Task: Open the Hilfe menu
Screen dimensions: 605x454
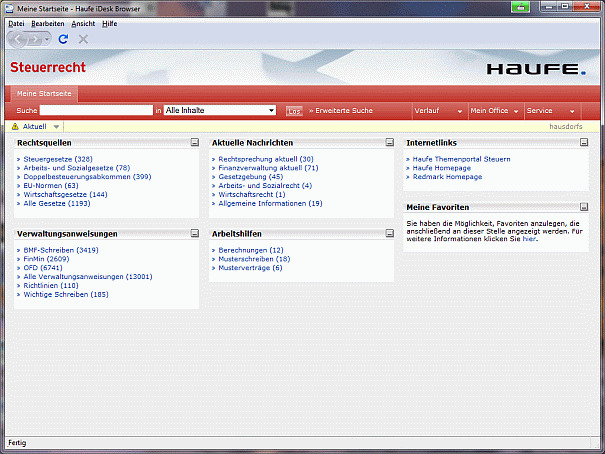Action: [110, 24]
